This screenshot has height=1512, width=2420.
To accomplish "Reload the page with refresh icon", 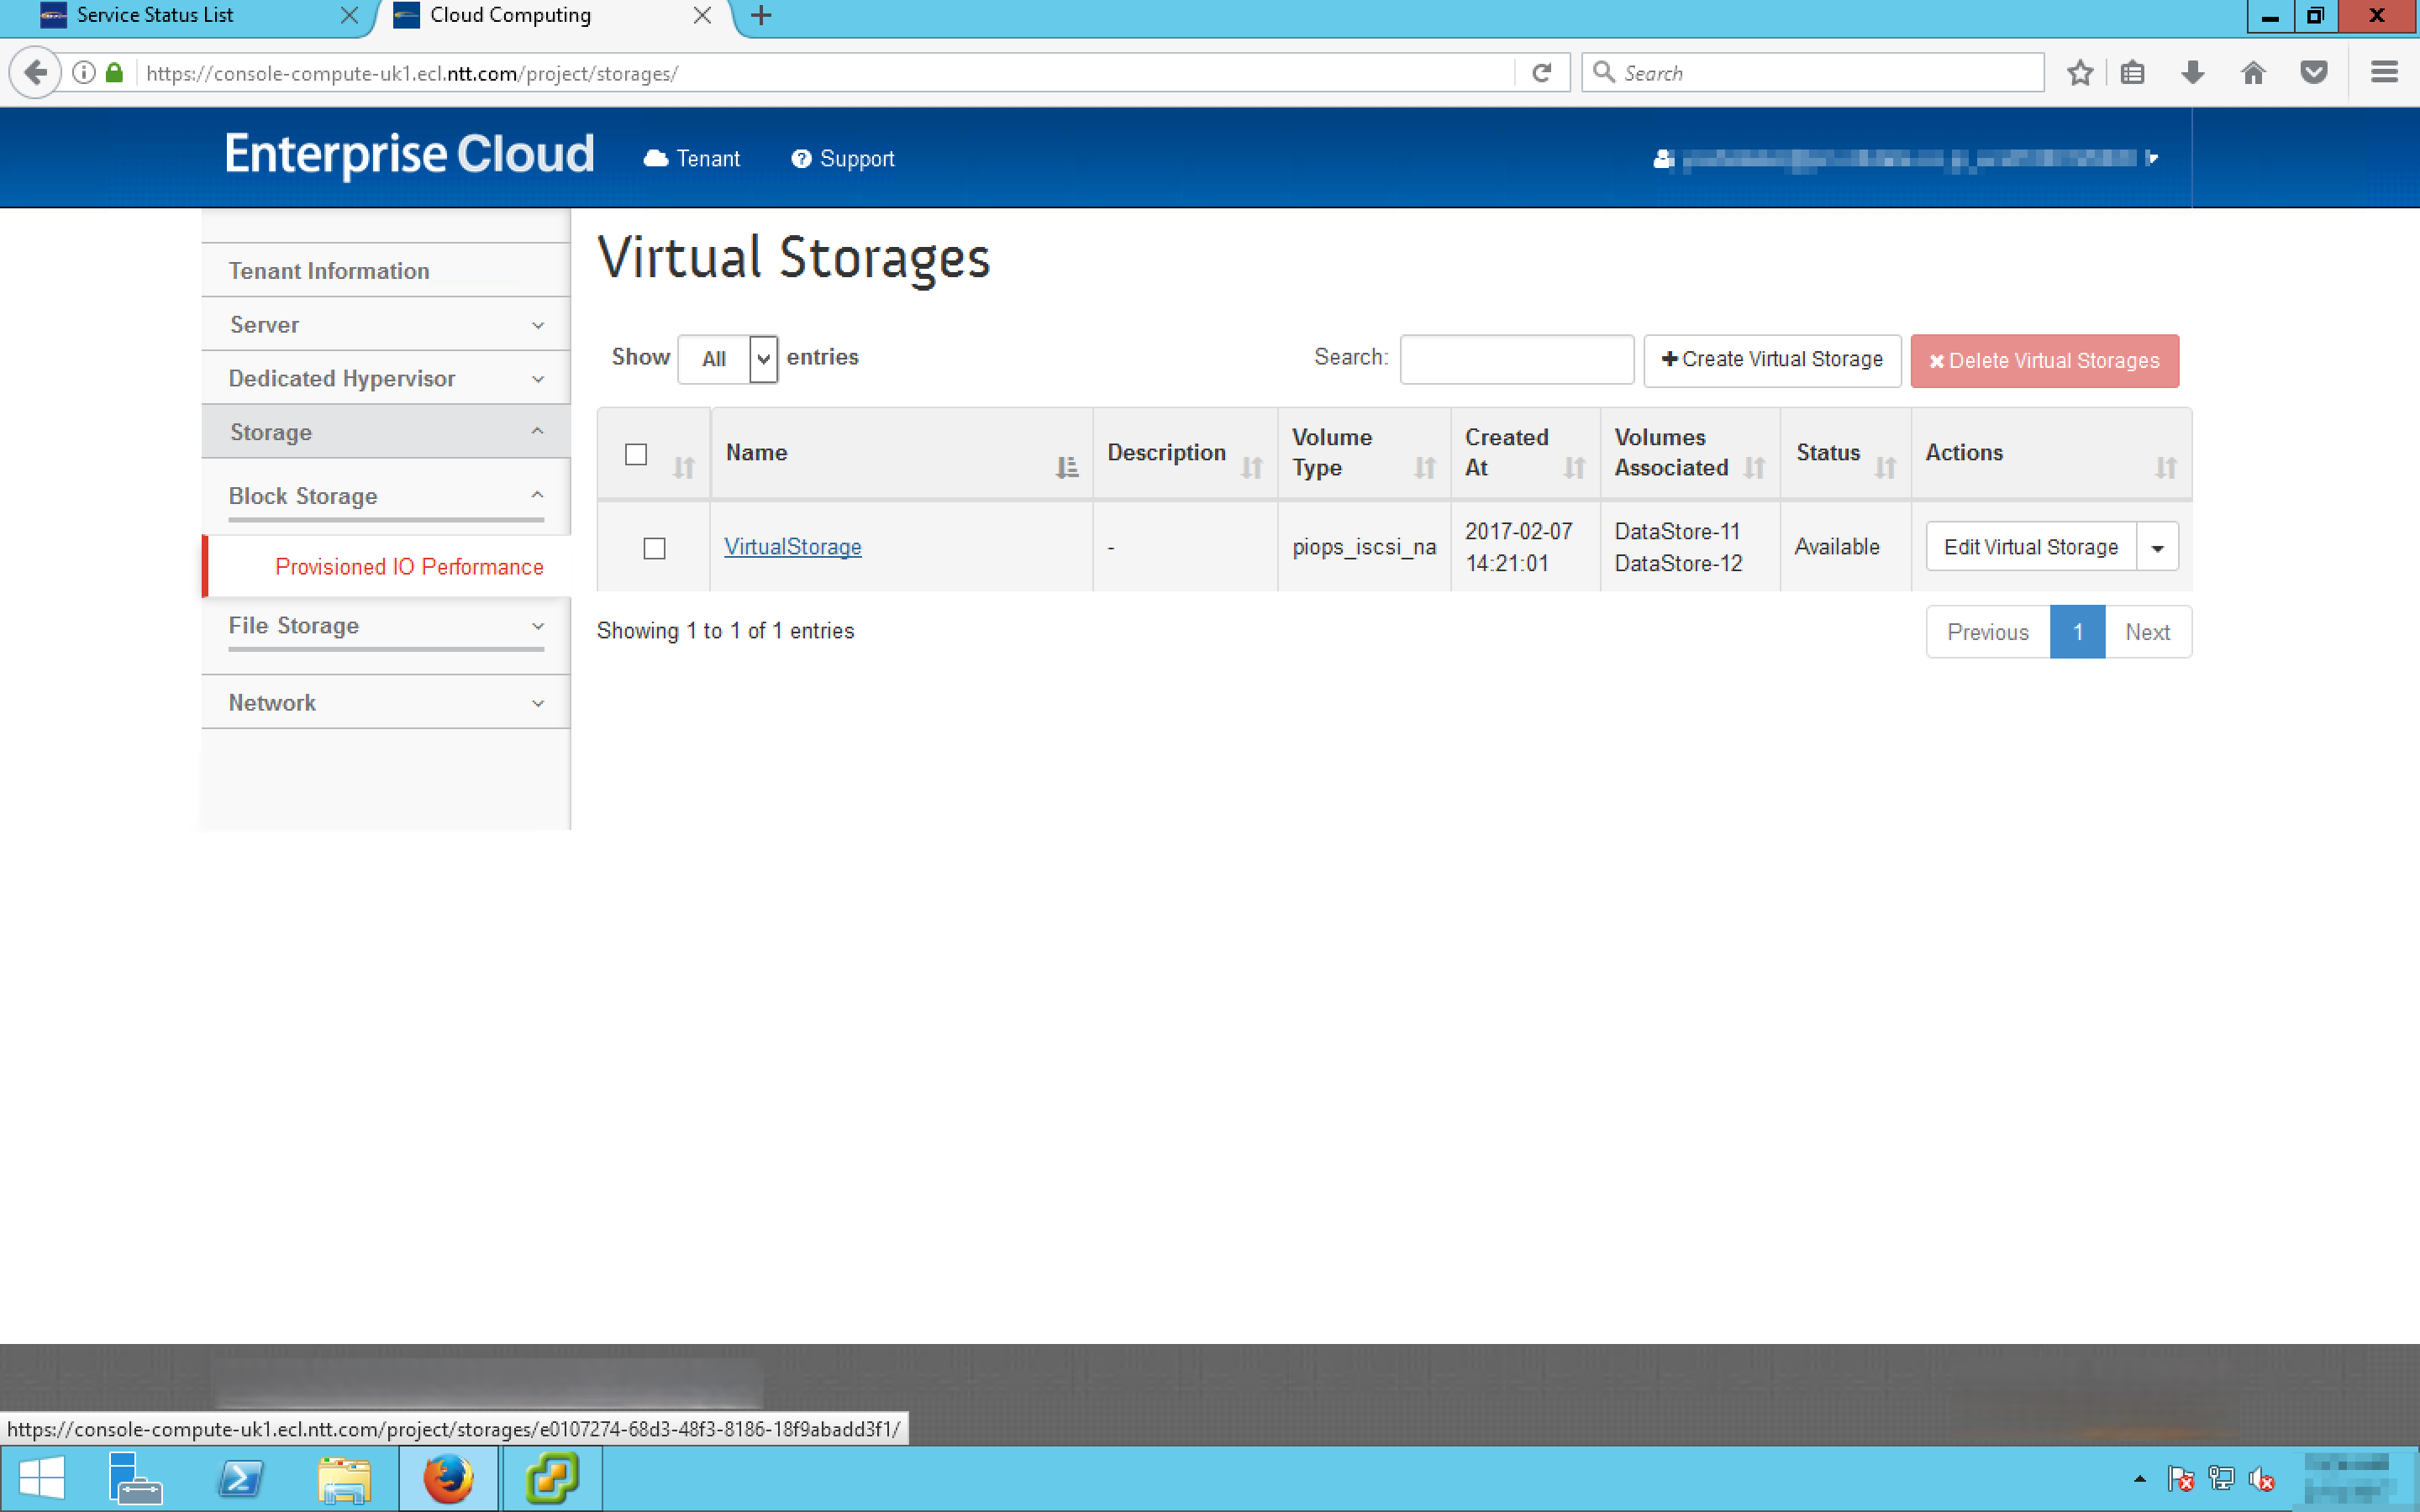I will coord(1541,73).
